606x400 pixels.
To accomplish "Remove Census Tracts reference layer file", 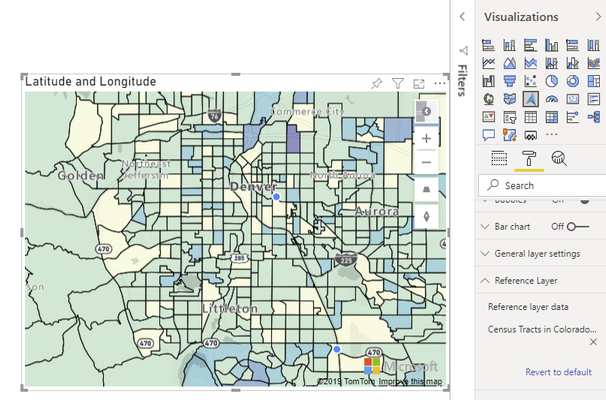I will (593, 342).
